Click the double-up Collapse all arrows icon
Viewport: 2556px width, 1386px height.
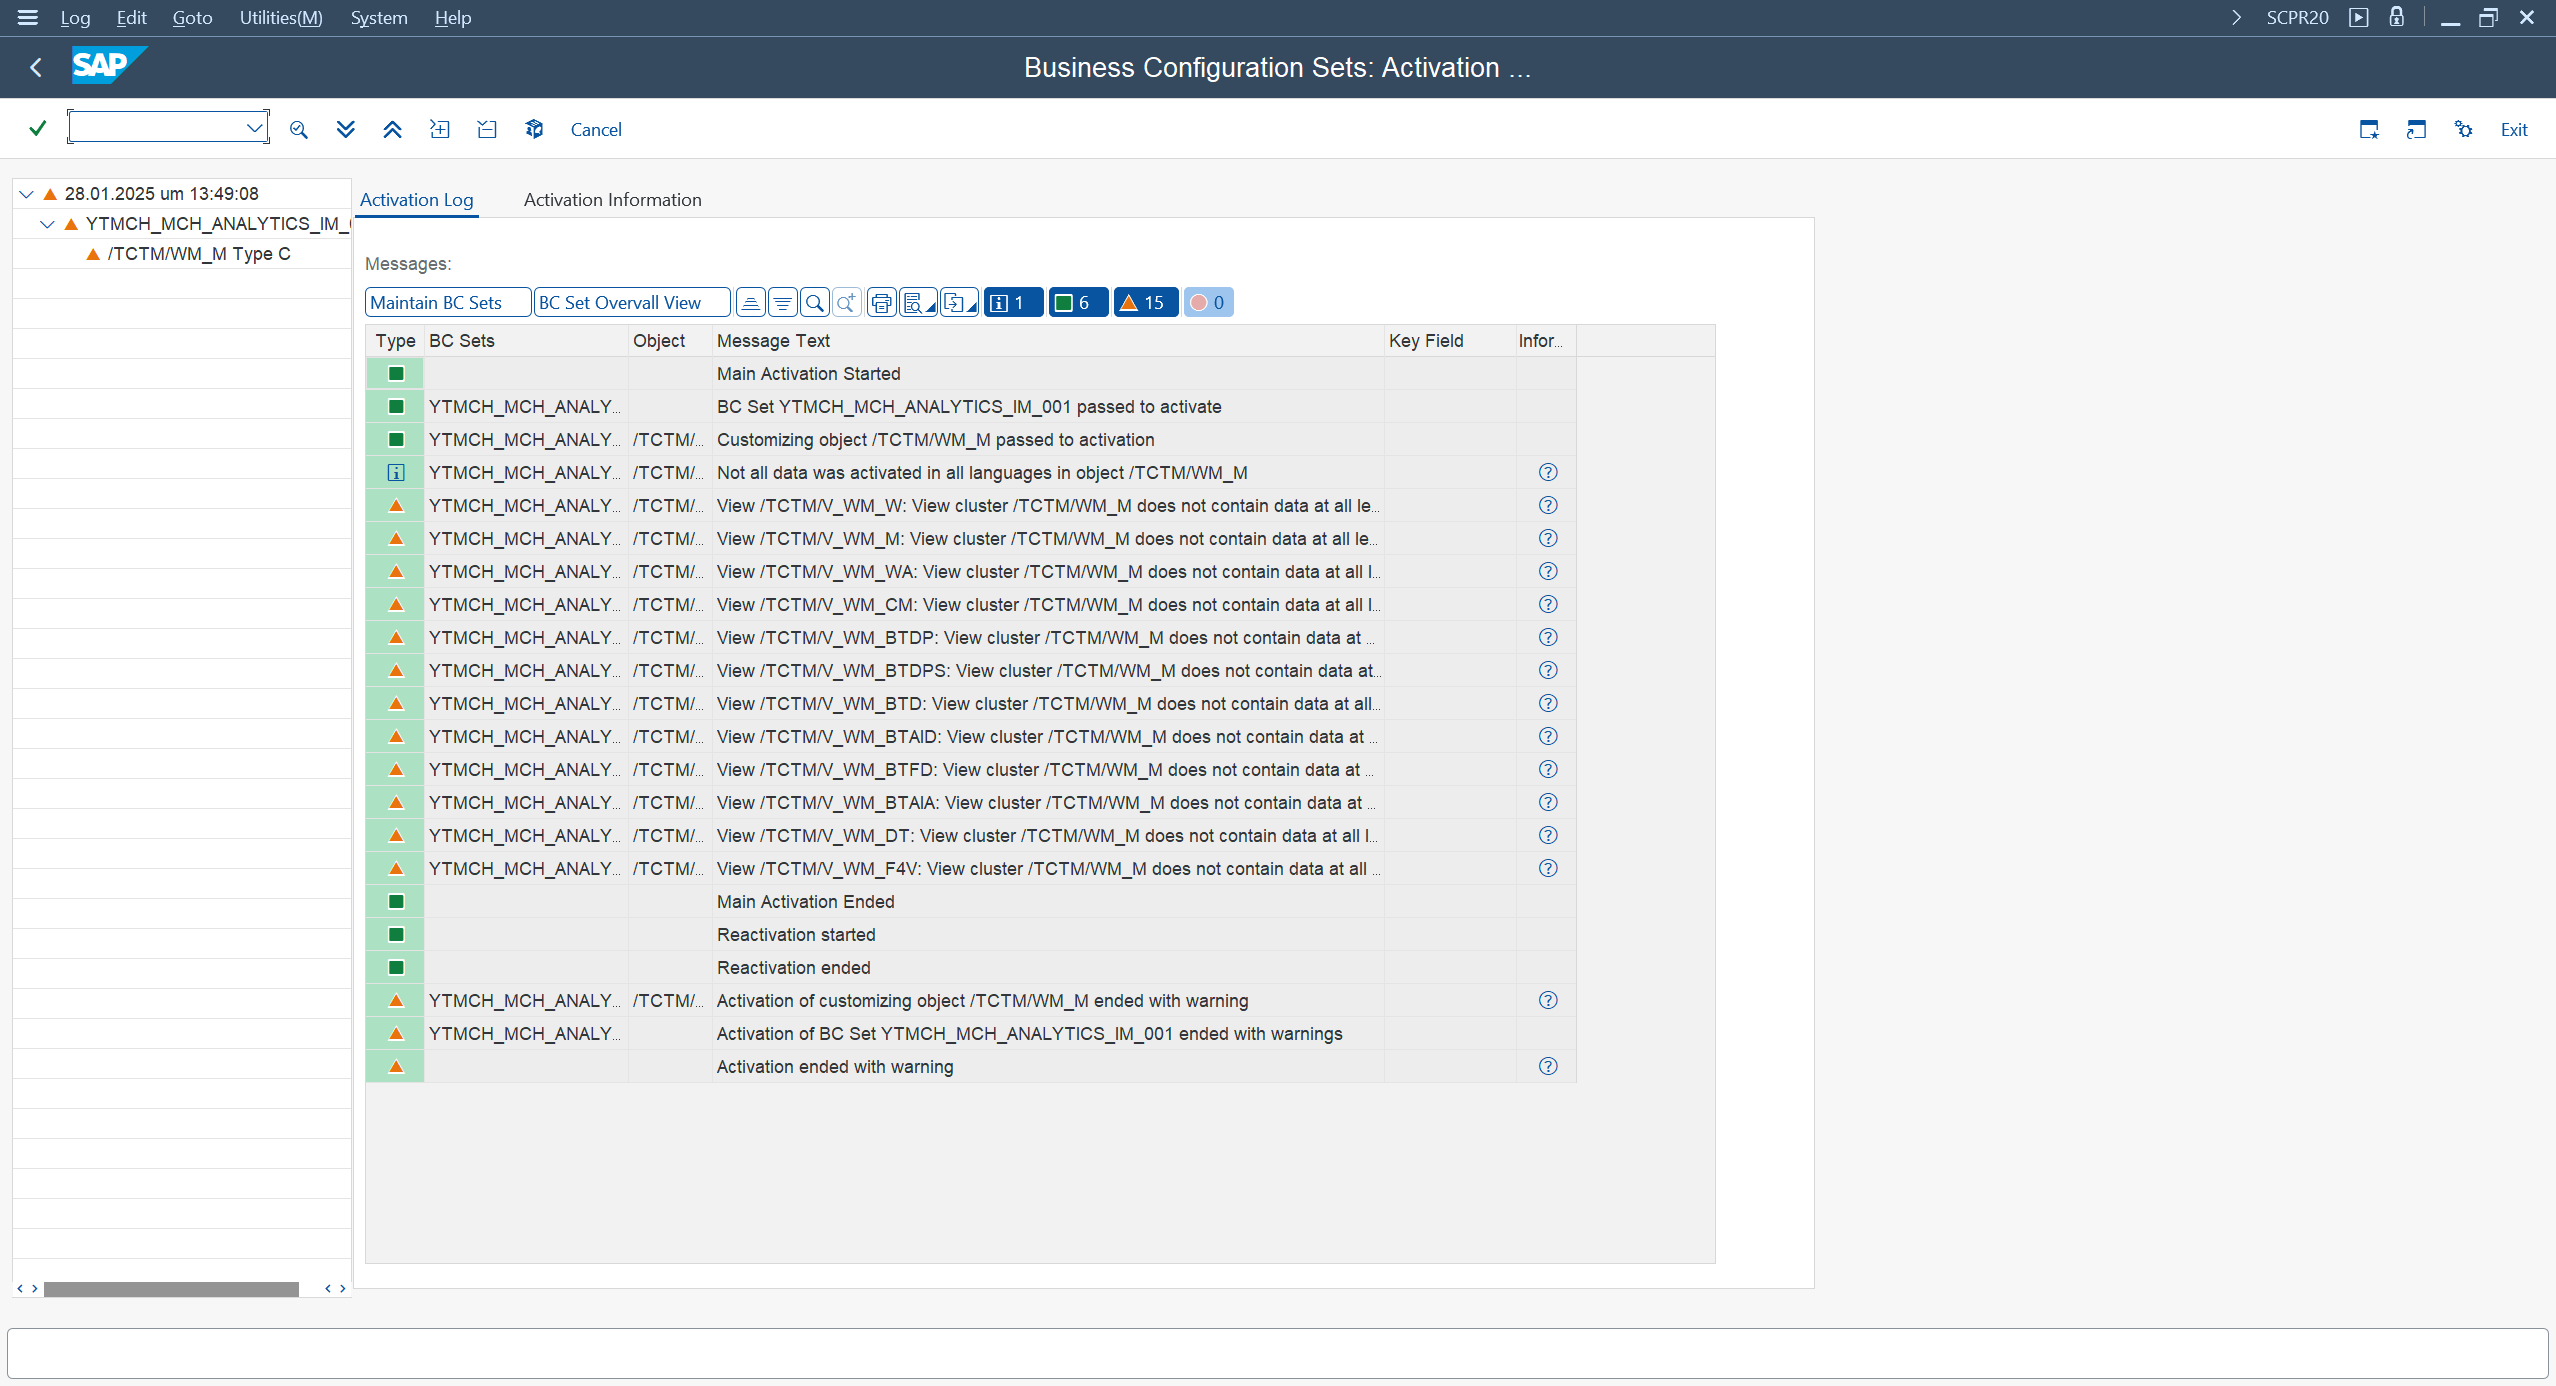tap(392, 129)
